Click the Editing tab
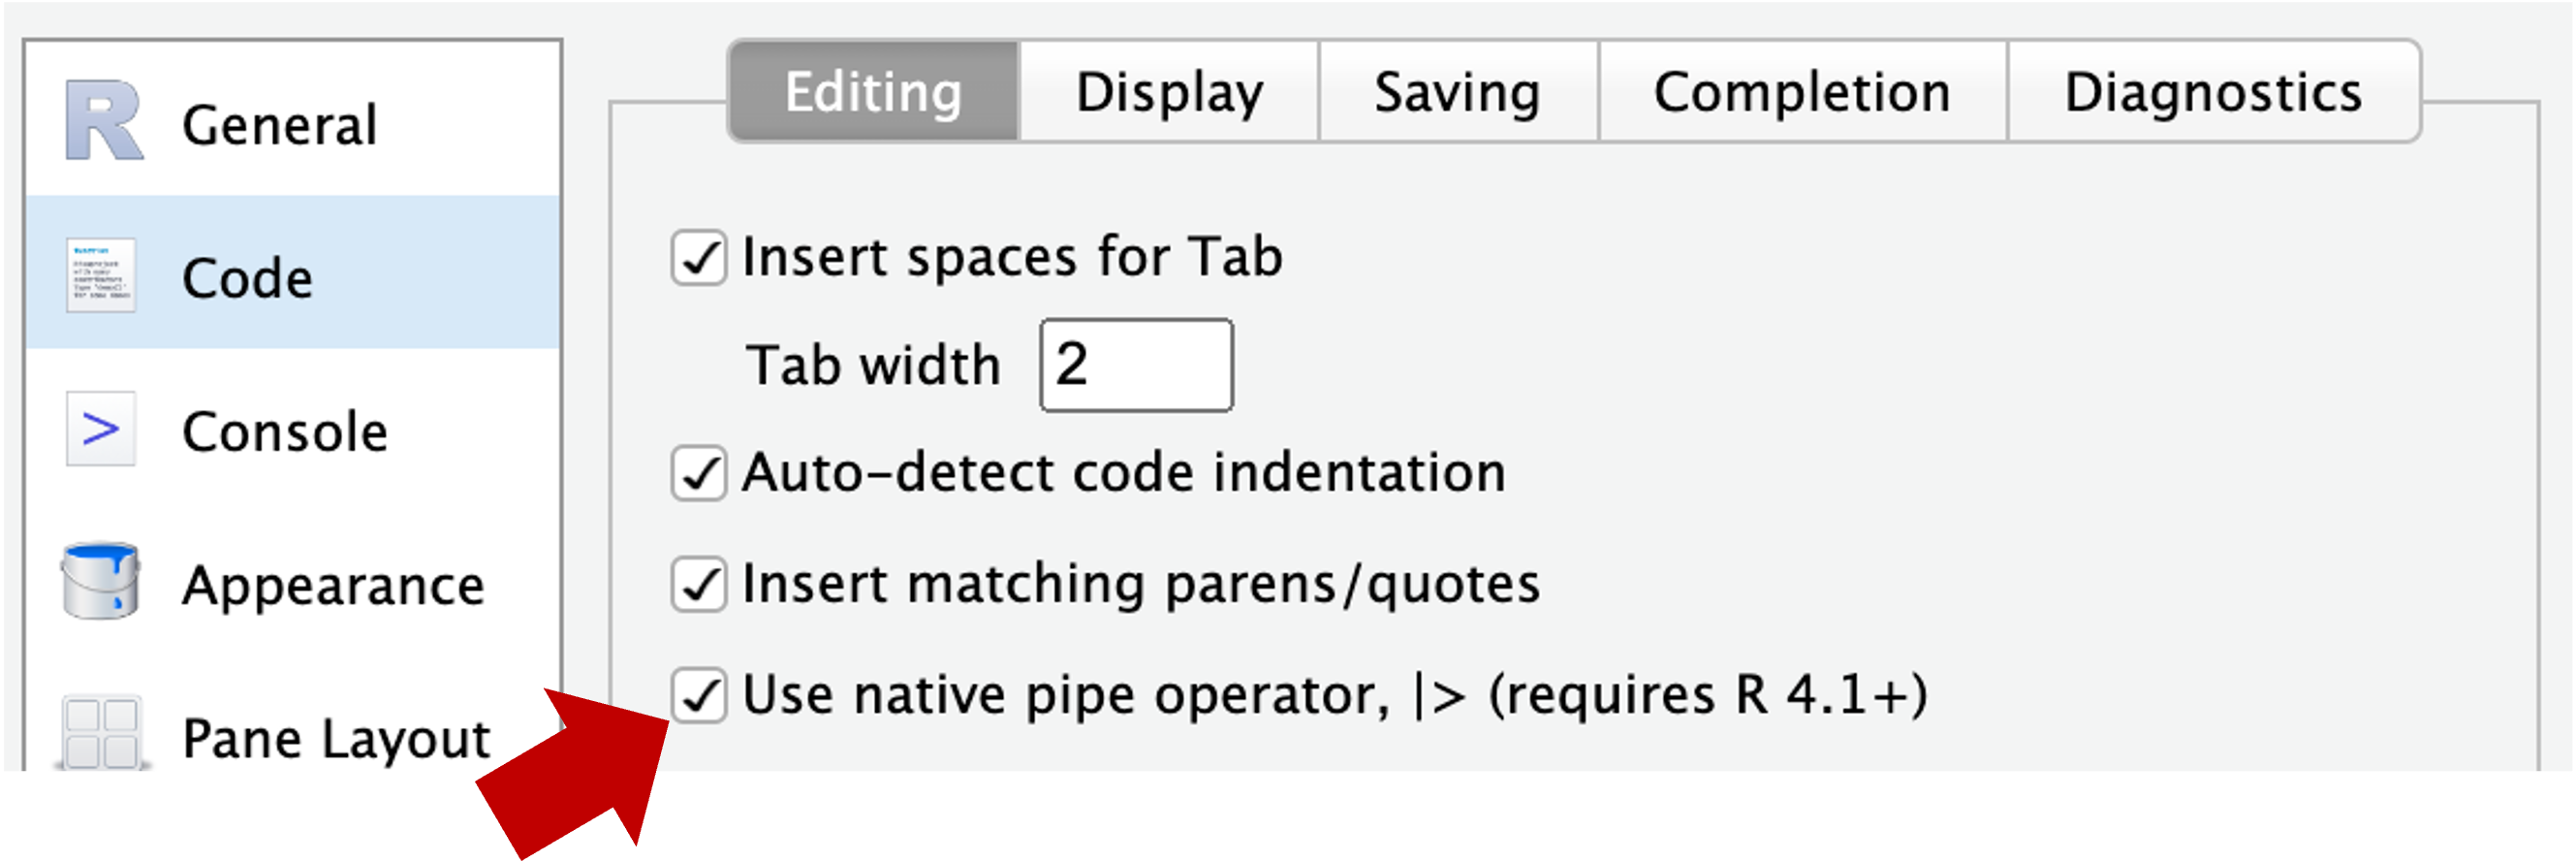 coord(874,92)
